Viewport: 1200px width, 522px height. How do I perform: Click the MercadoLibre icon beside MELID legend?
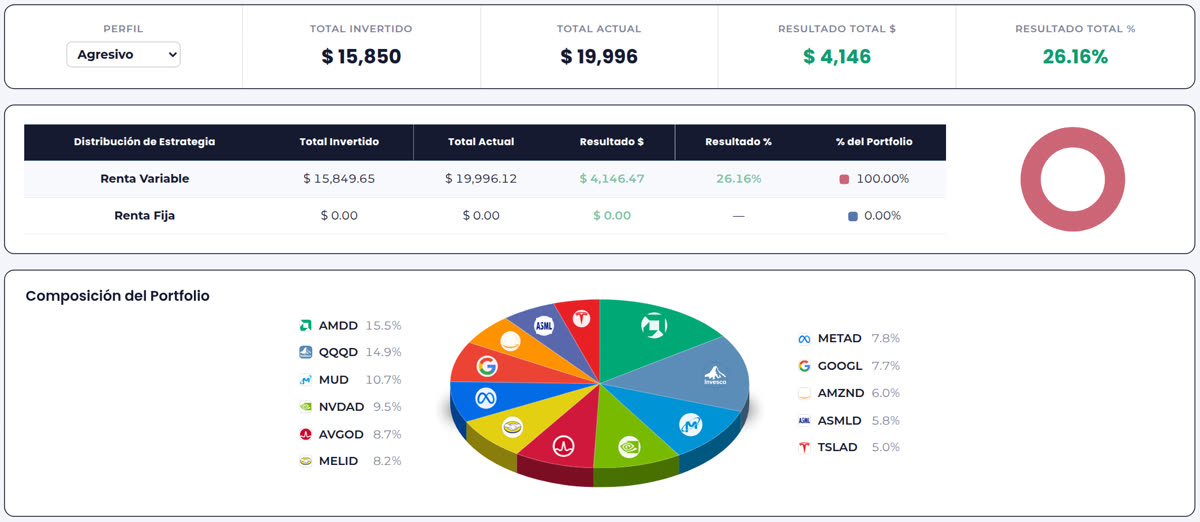coord(306,461)
